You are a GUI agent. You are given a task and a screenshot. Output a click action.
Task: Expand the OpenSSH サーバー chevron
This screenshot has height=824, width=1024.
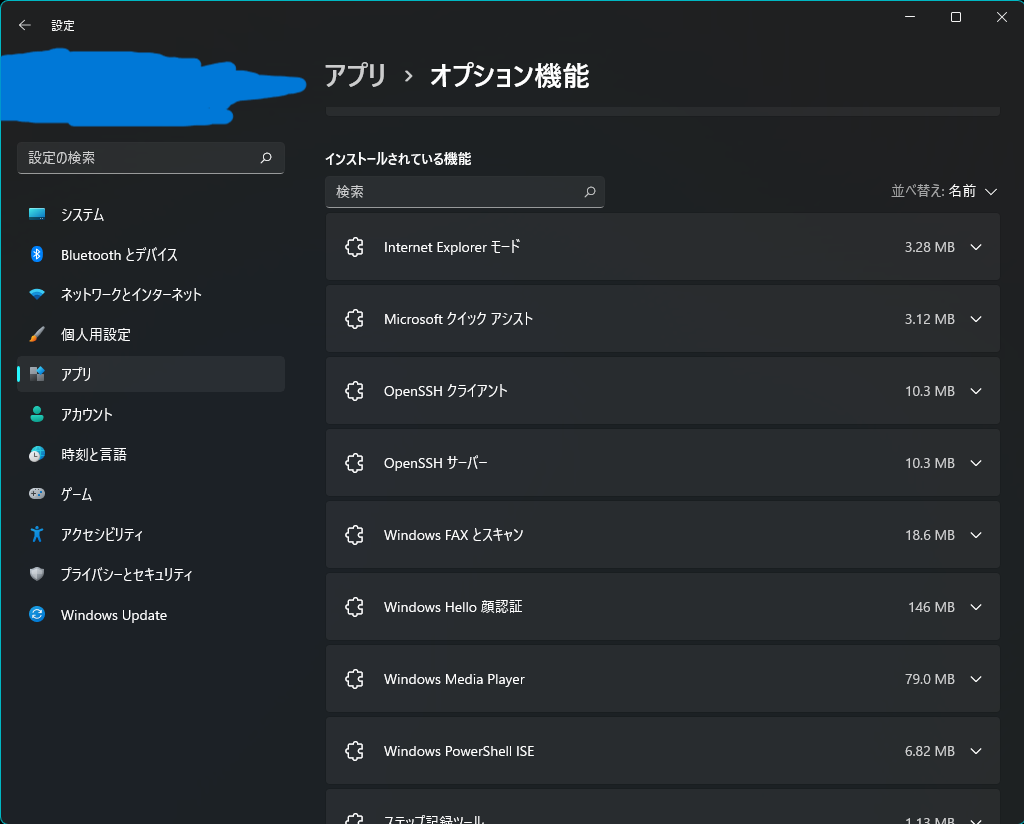click(x=976, y=463)
